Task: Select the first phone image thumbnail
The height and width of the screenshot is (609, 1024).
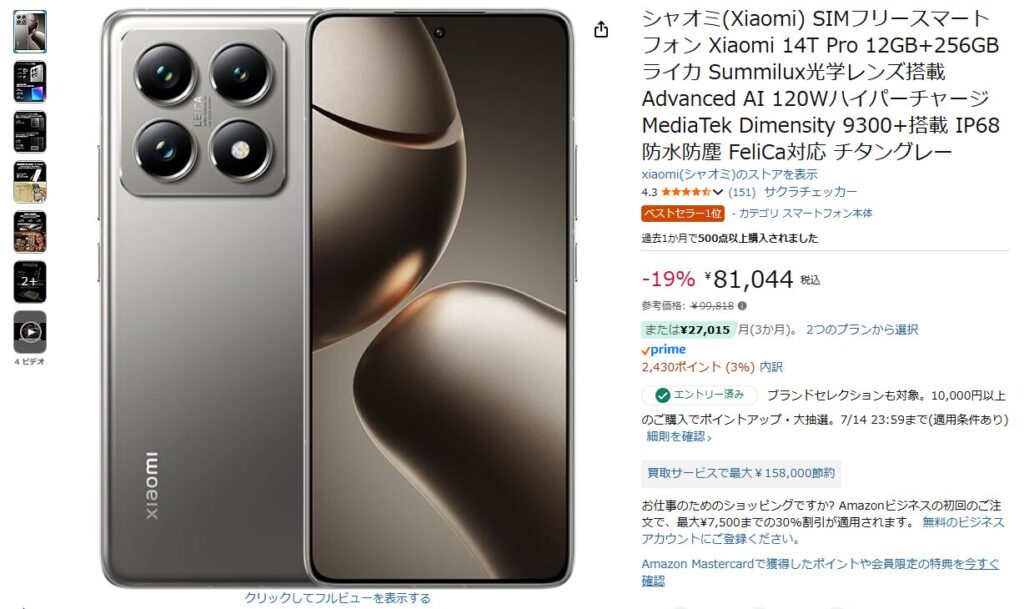Action: 30,31
